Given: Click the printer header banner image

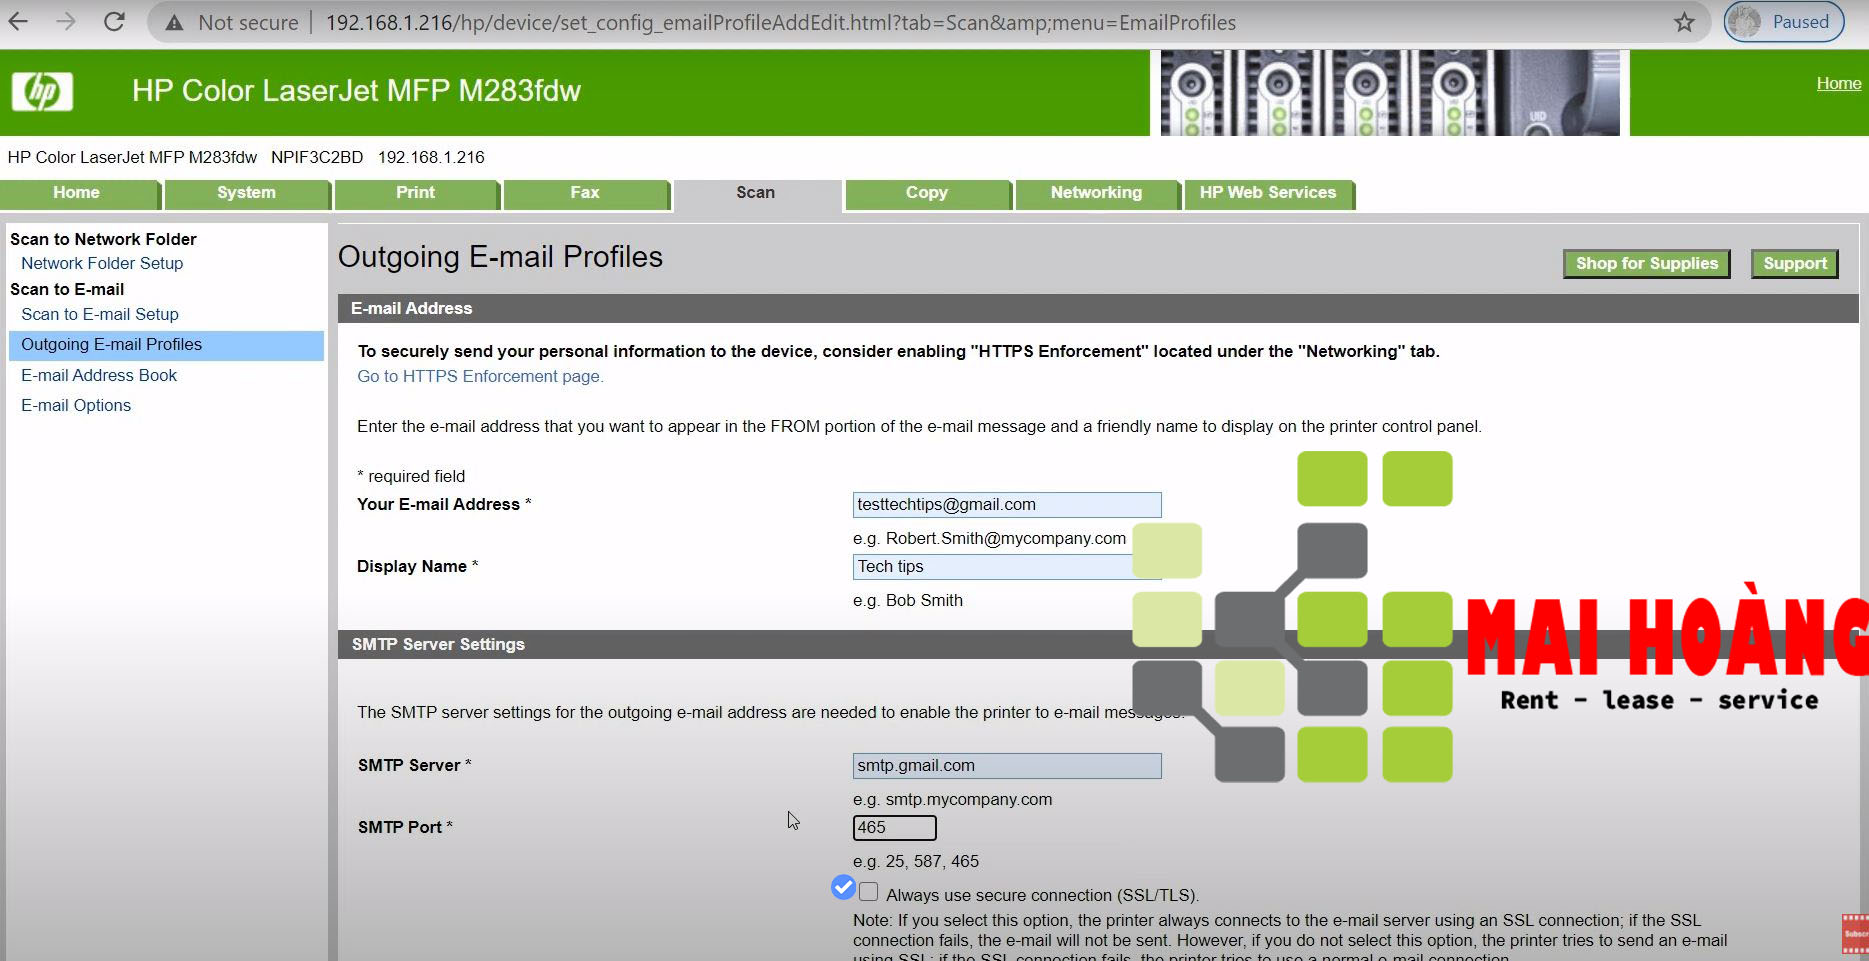Looking at the screenshot, I should click(1389, 93).
